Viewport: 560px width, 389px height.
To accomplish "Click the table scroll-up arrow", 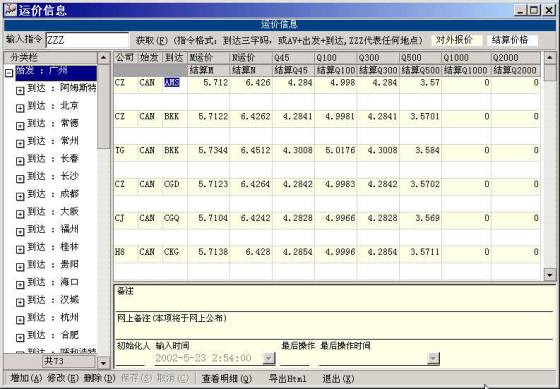I will coord(549,58).
